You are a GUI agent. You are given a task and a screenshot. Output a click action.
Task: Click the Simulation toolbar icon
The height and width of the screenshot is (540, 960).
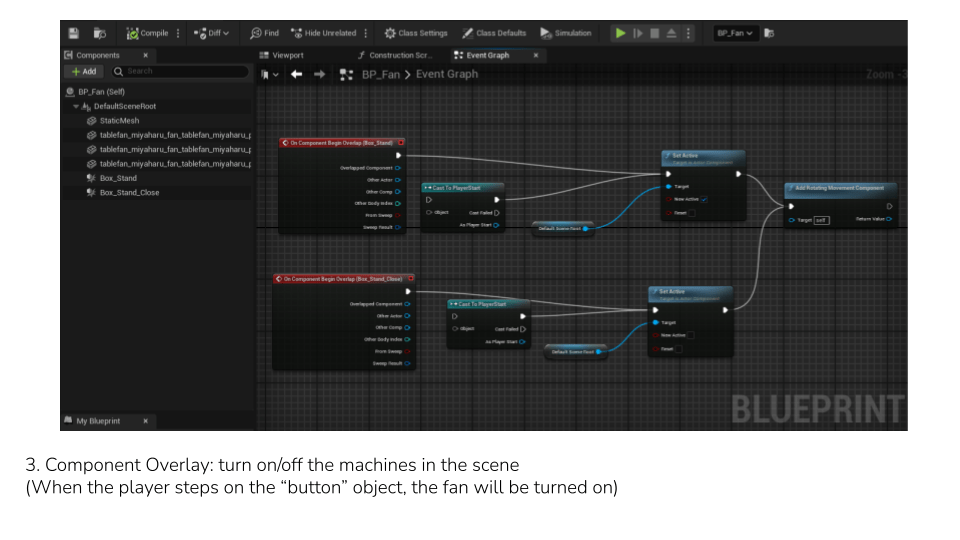566,33
